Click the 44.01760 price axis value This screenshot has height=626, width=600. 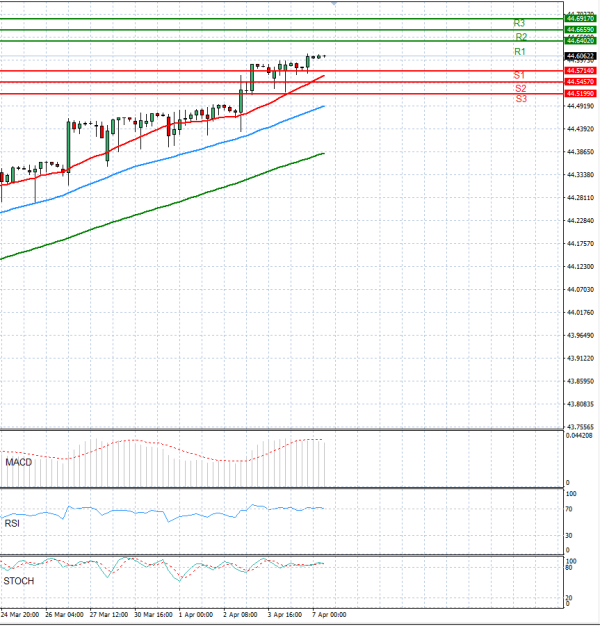(580, 312)
